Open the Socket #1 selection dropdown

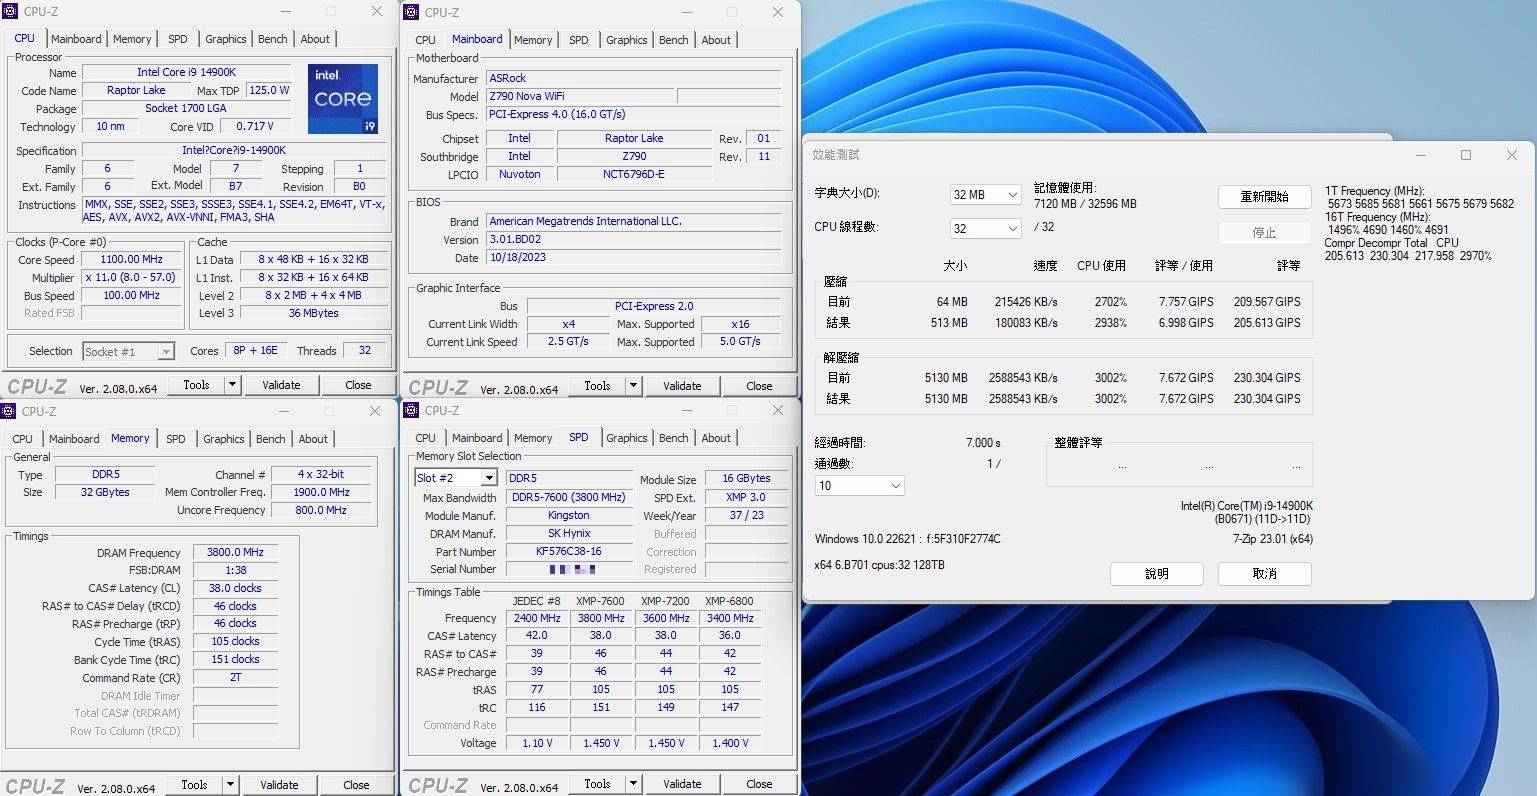point(166,352)
